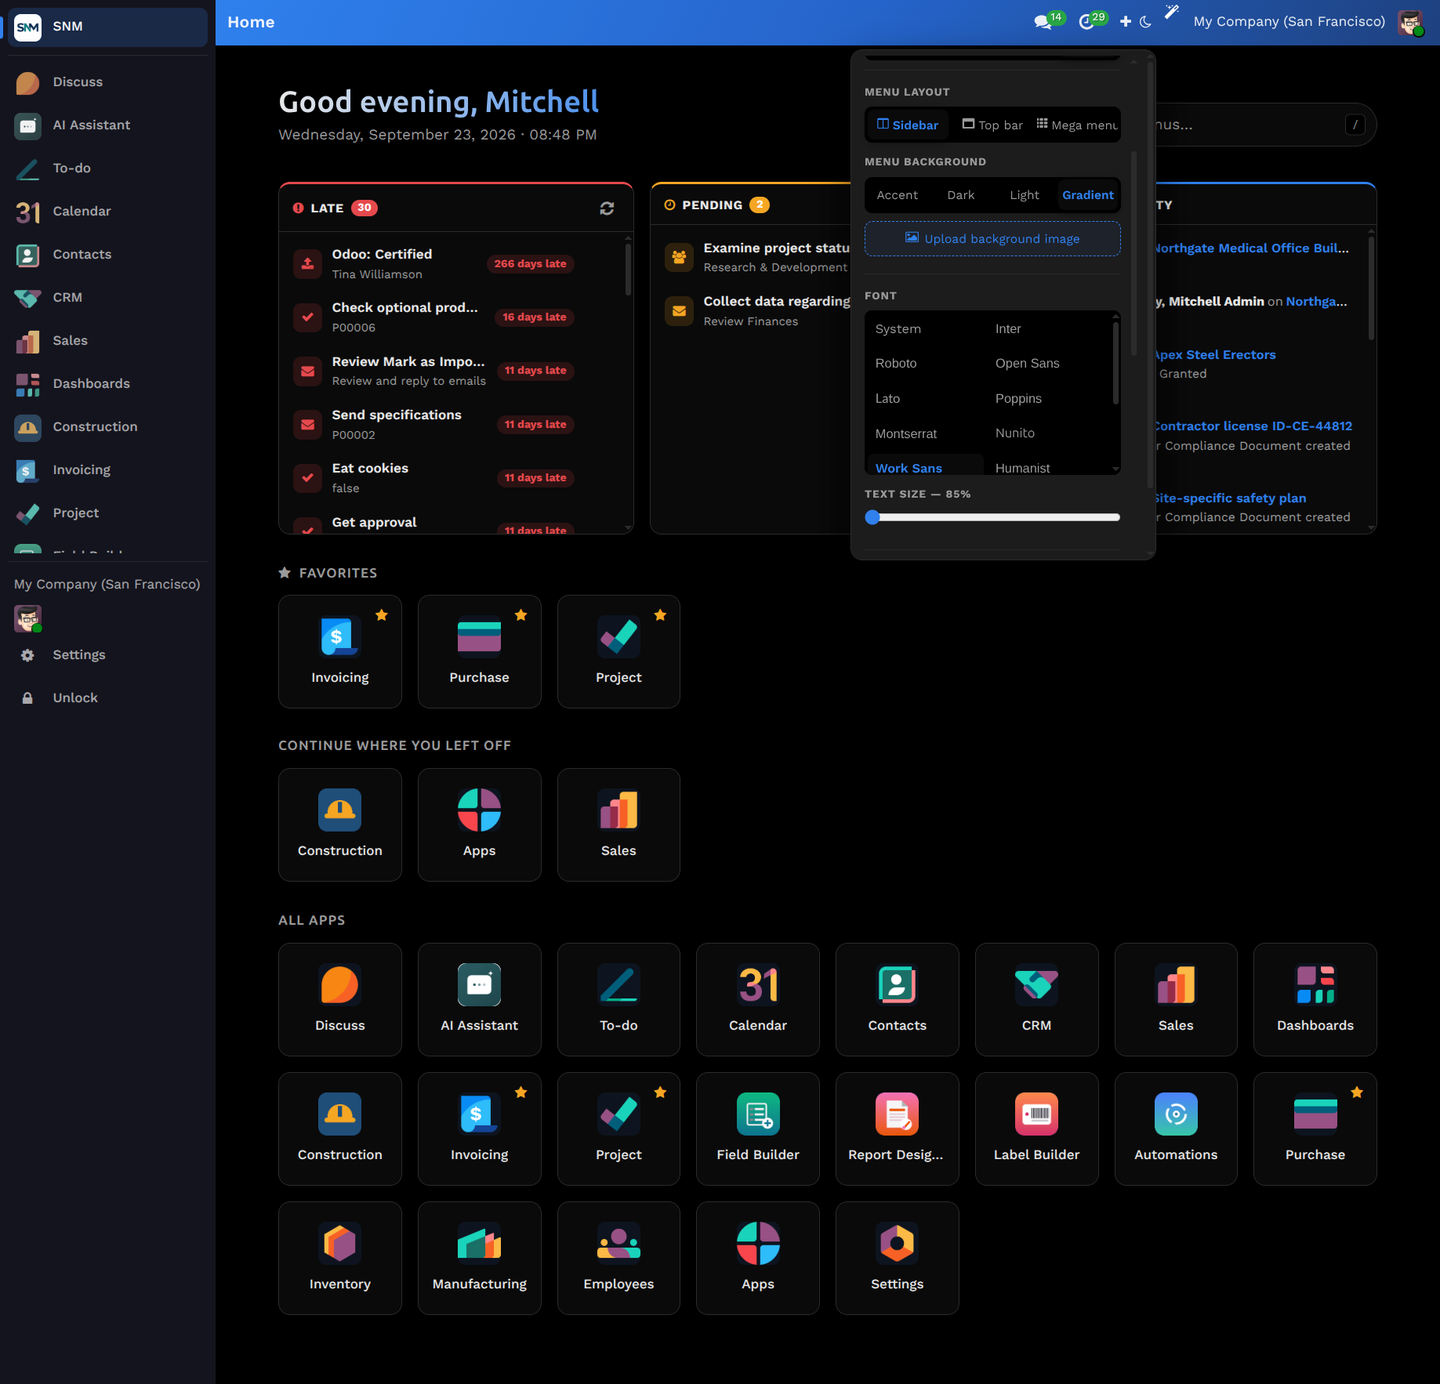The width and height of the screenshot is (1440, 1384).
Task: Click the plus quick-create icon in the top bar
Action: (x=1125, y=21)
